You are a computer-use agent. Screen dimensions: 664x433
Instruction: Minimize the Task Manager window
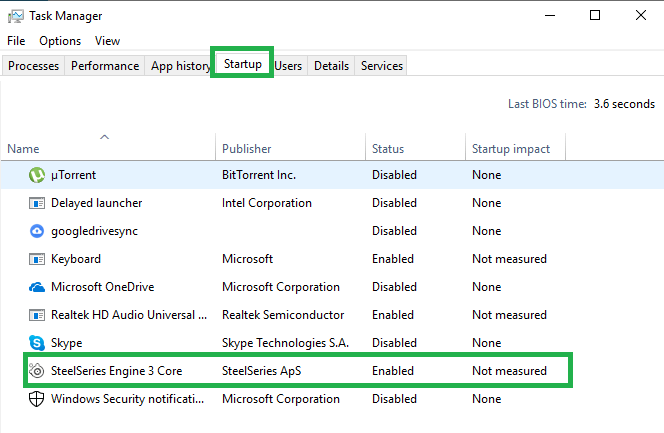click(550, 16)
